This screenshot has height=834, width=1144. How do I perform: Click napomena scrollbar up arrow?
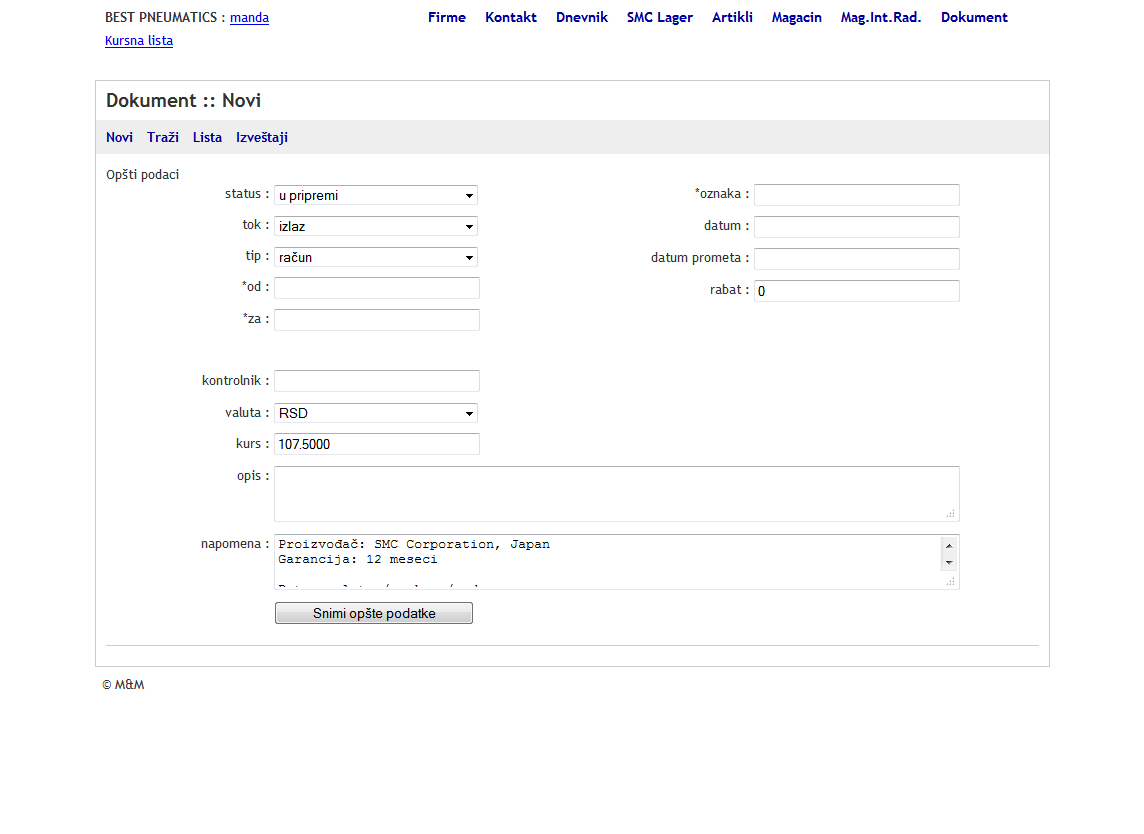(x=949, y=546)
